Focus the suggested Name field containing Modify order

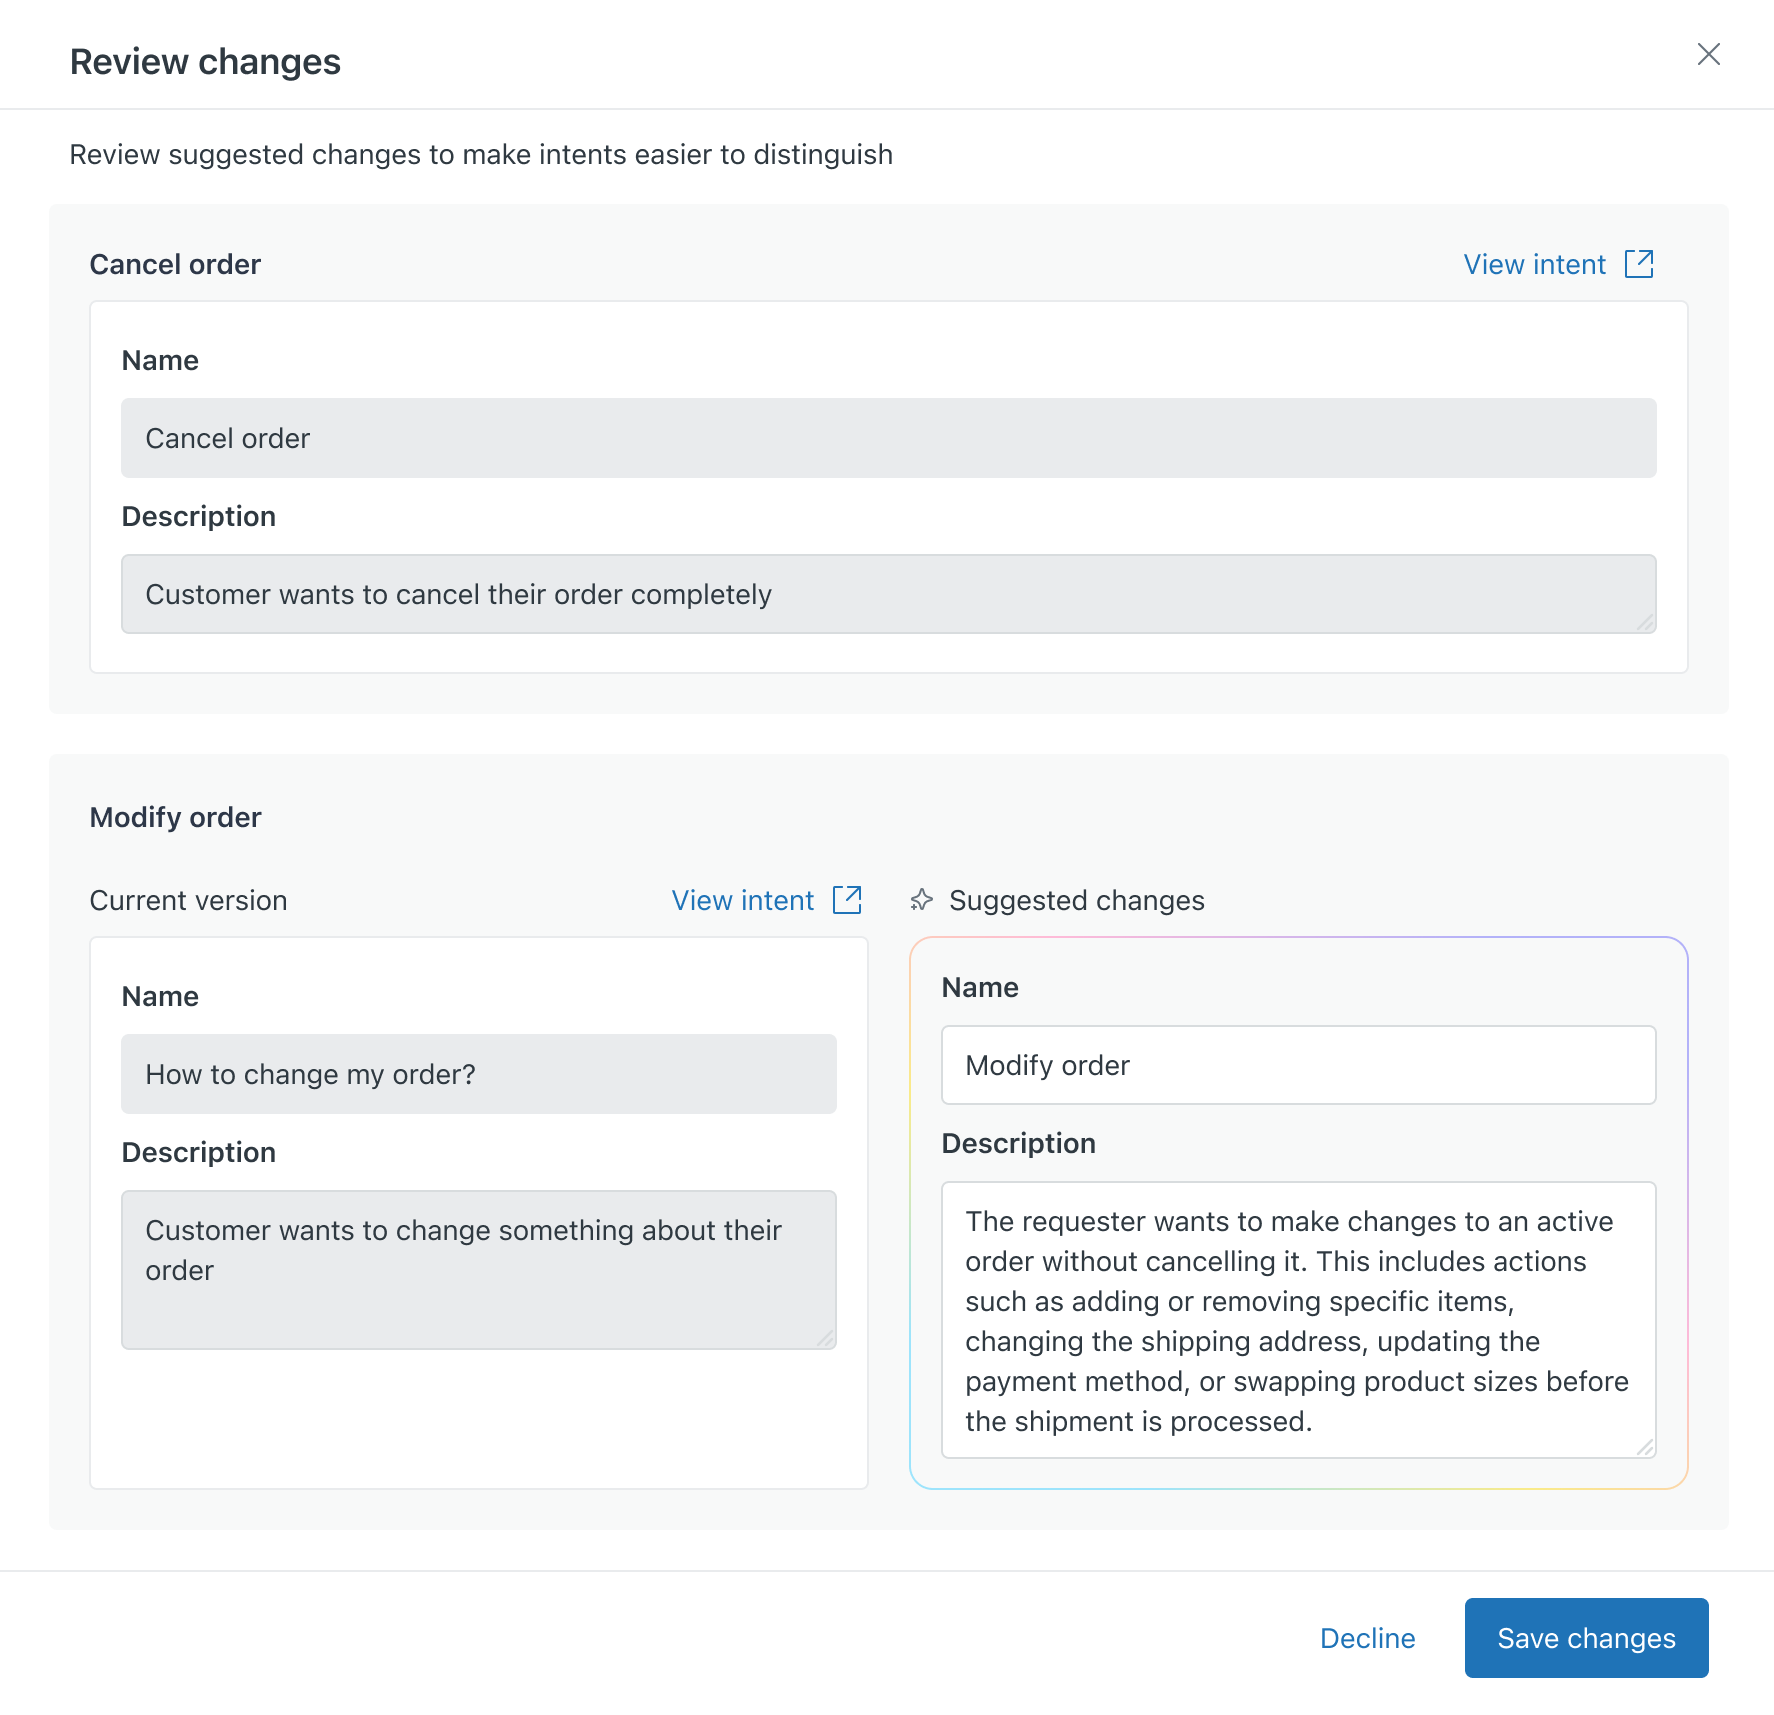click(x=1298, y=1065)
